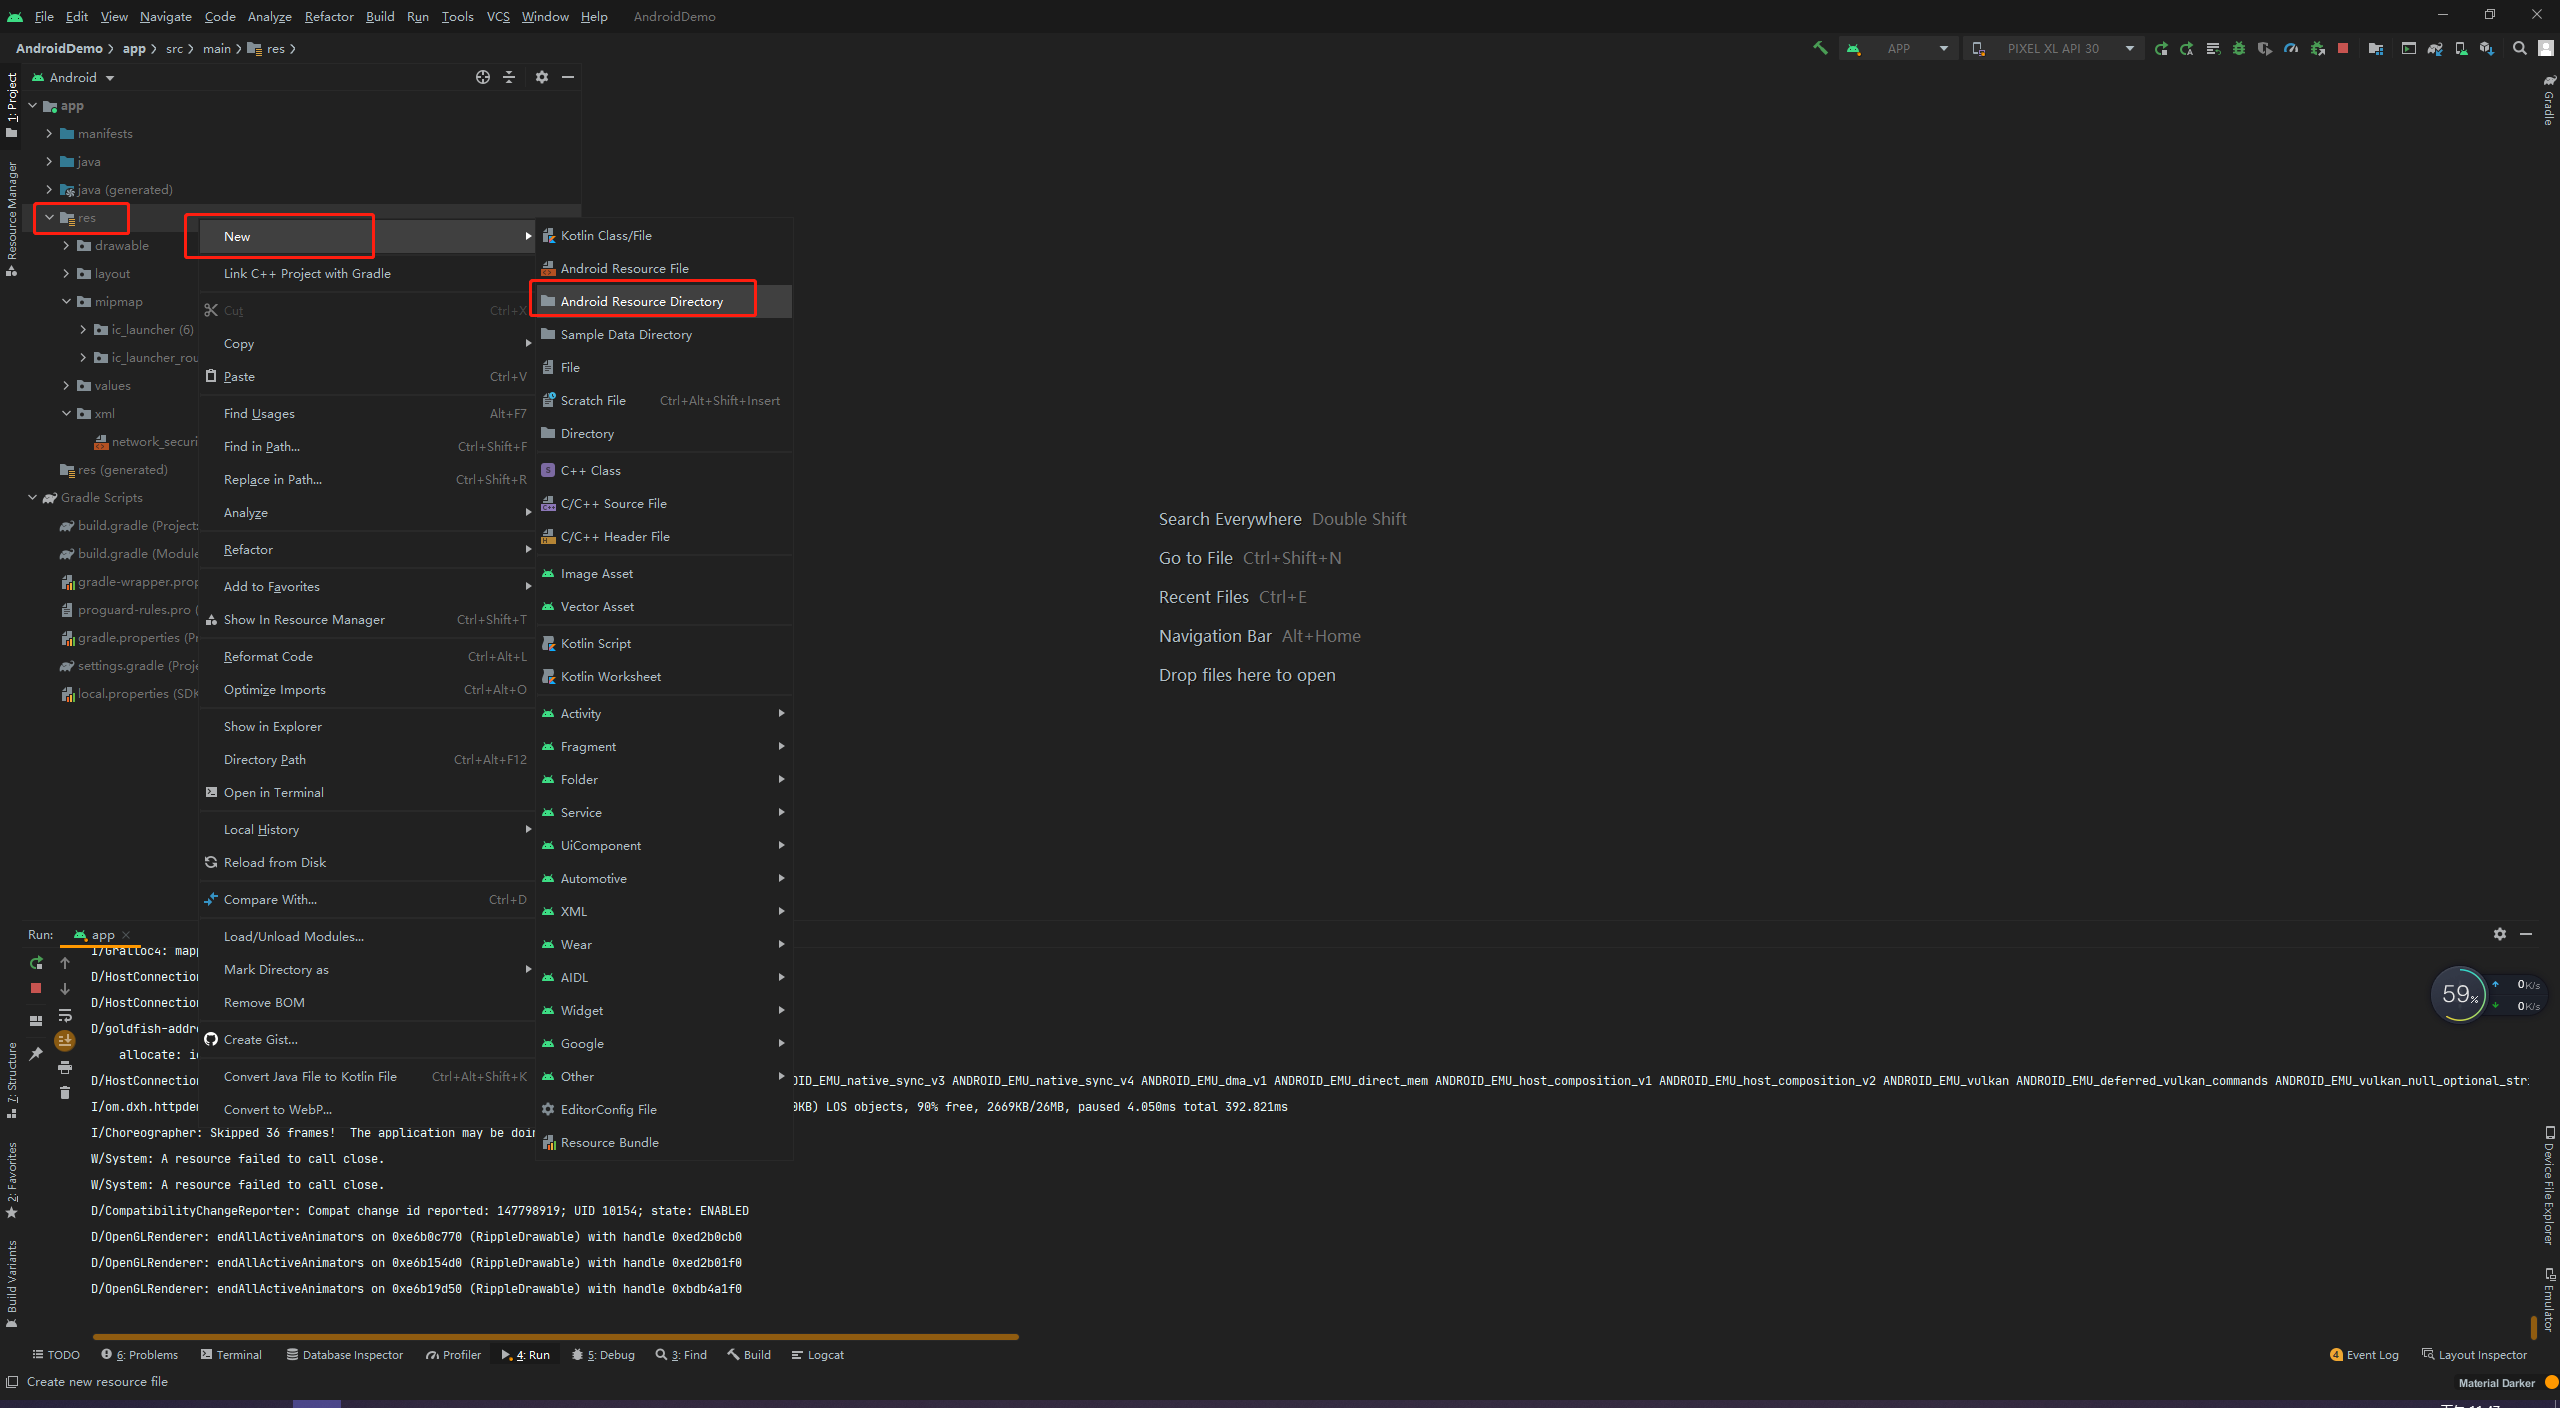Screen dimensions: 2560x1408
Task: Click the locate target icon in Project panel
Action: (x=483, y=77)
